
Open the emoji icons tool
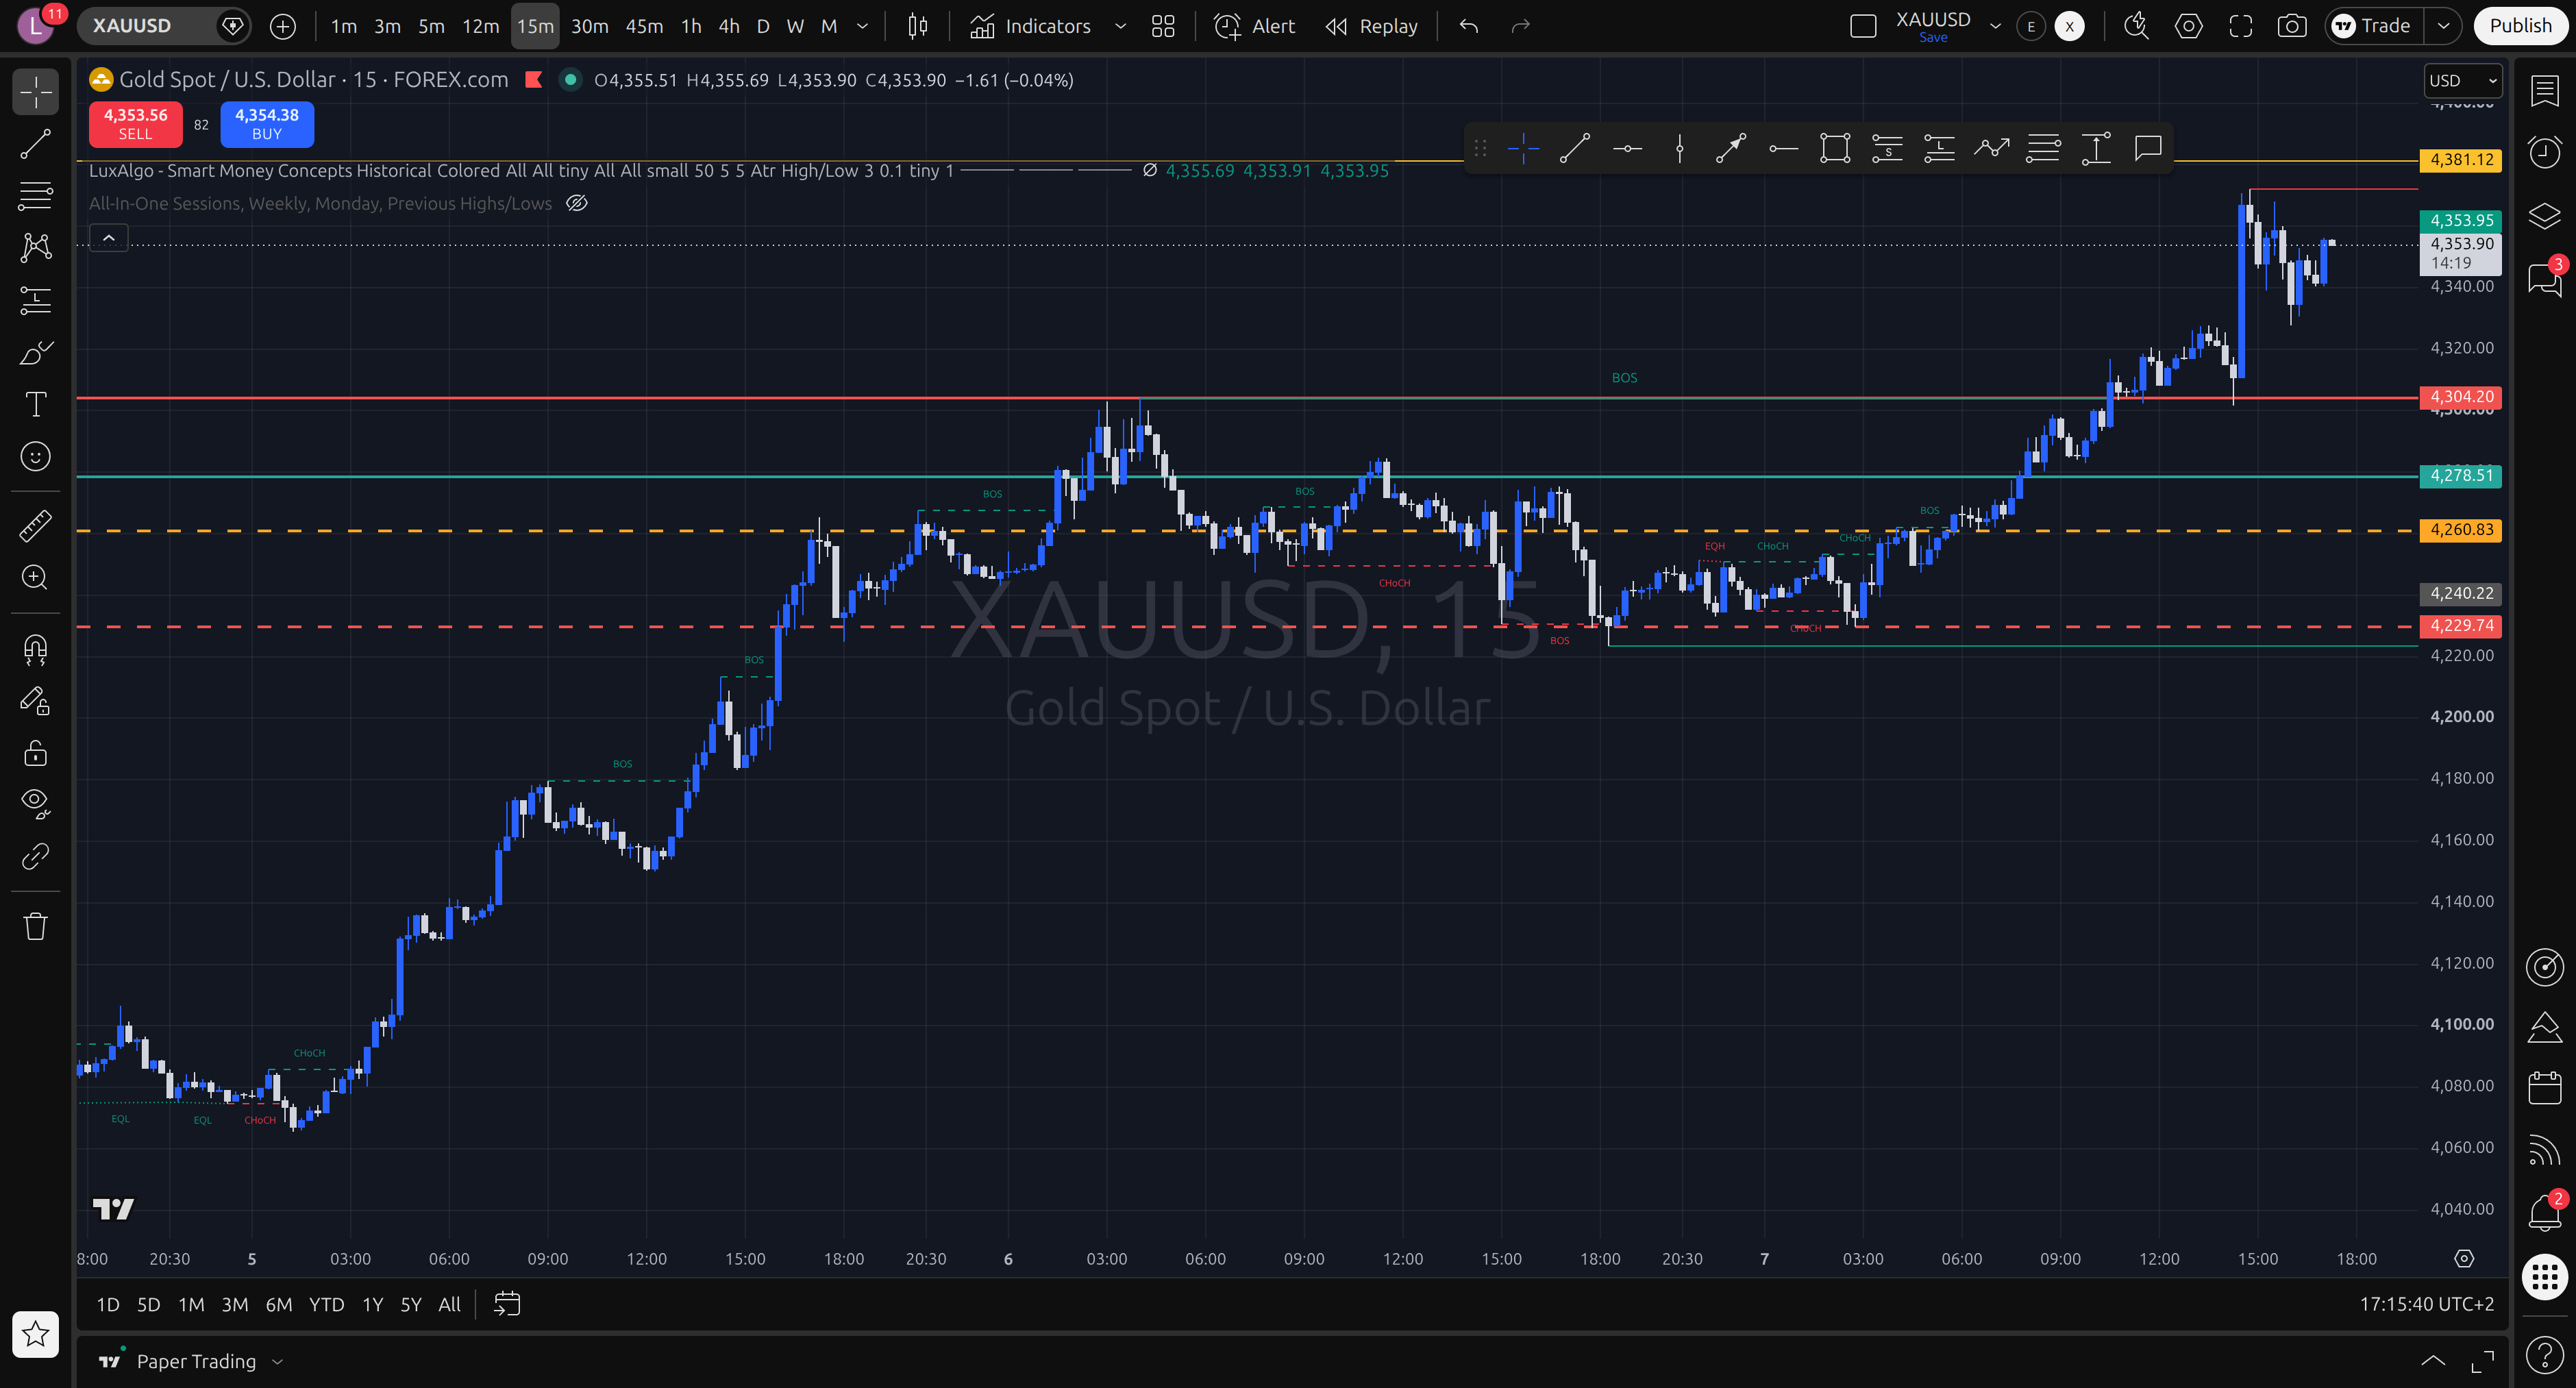[x=36, y=456]
